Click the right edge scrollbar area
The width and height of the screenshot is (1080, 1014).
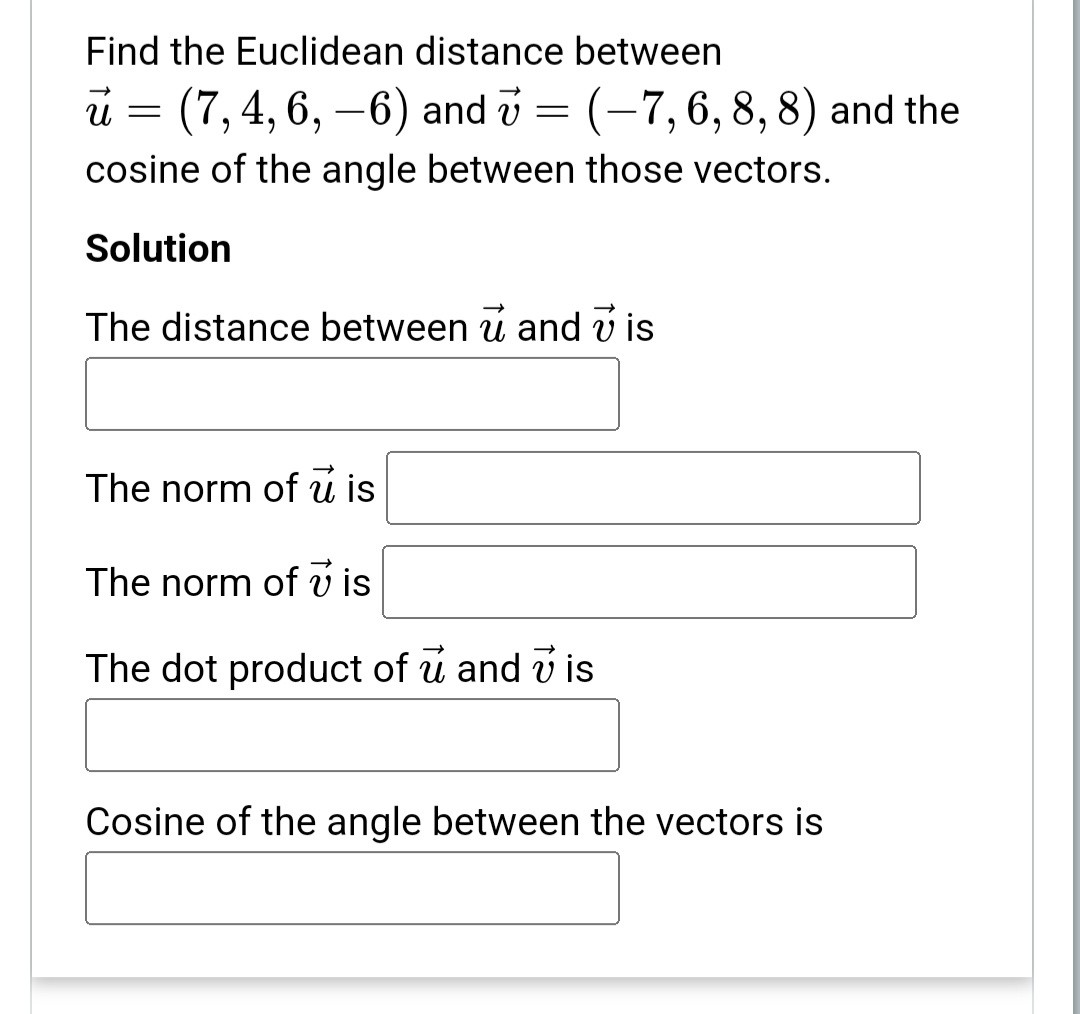[x=1064, y=500]
